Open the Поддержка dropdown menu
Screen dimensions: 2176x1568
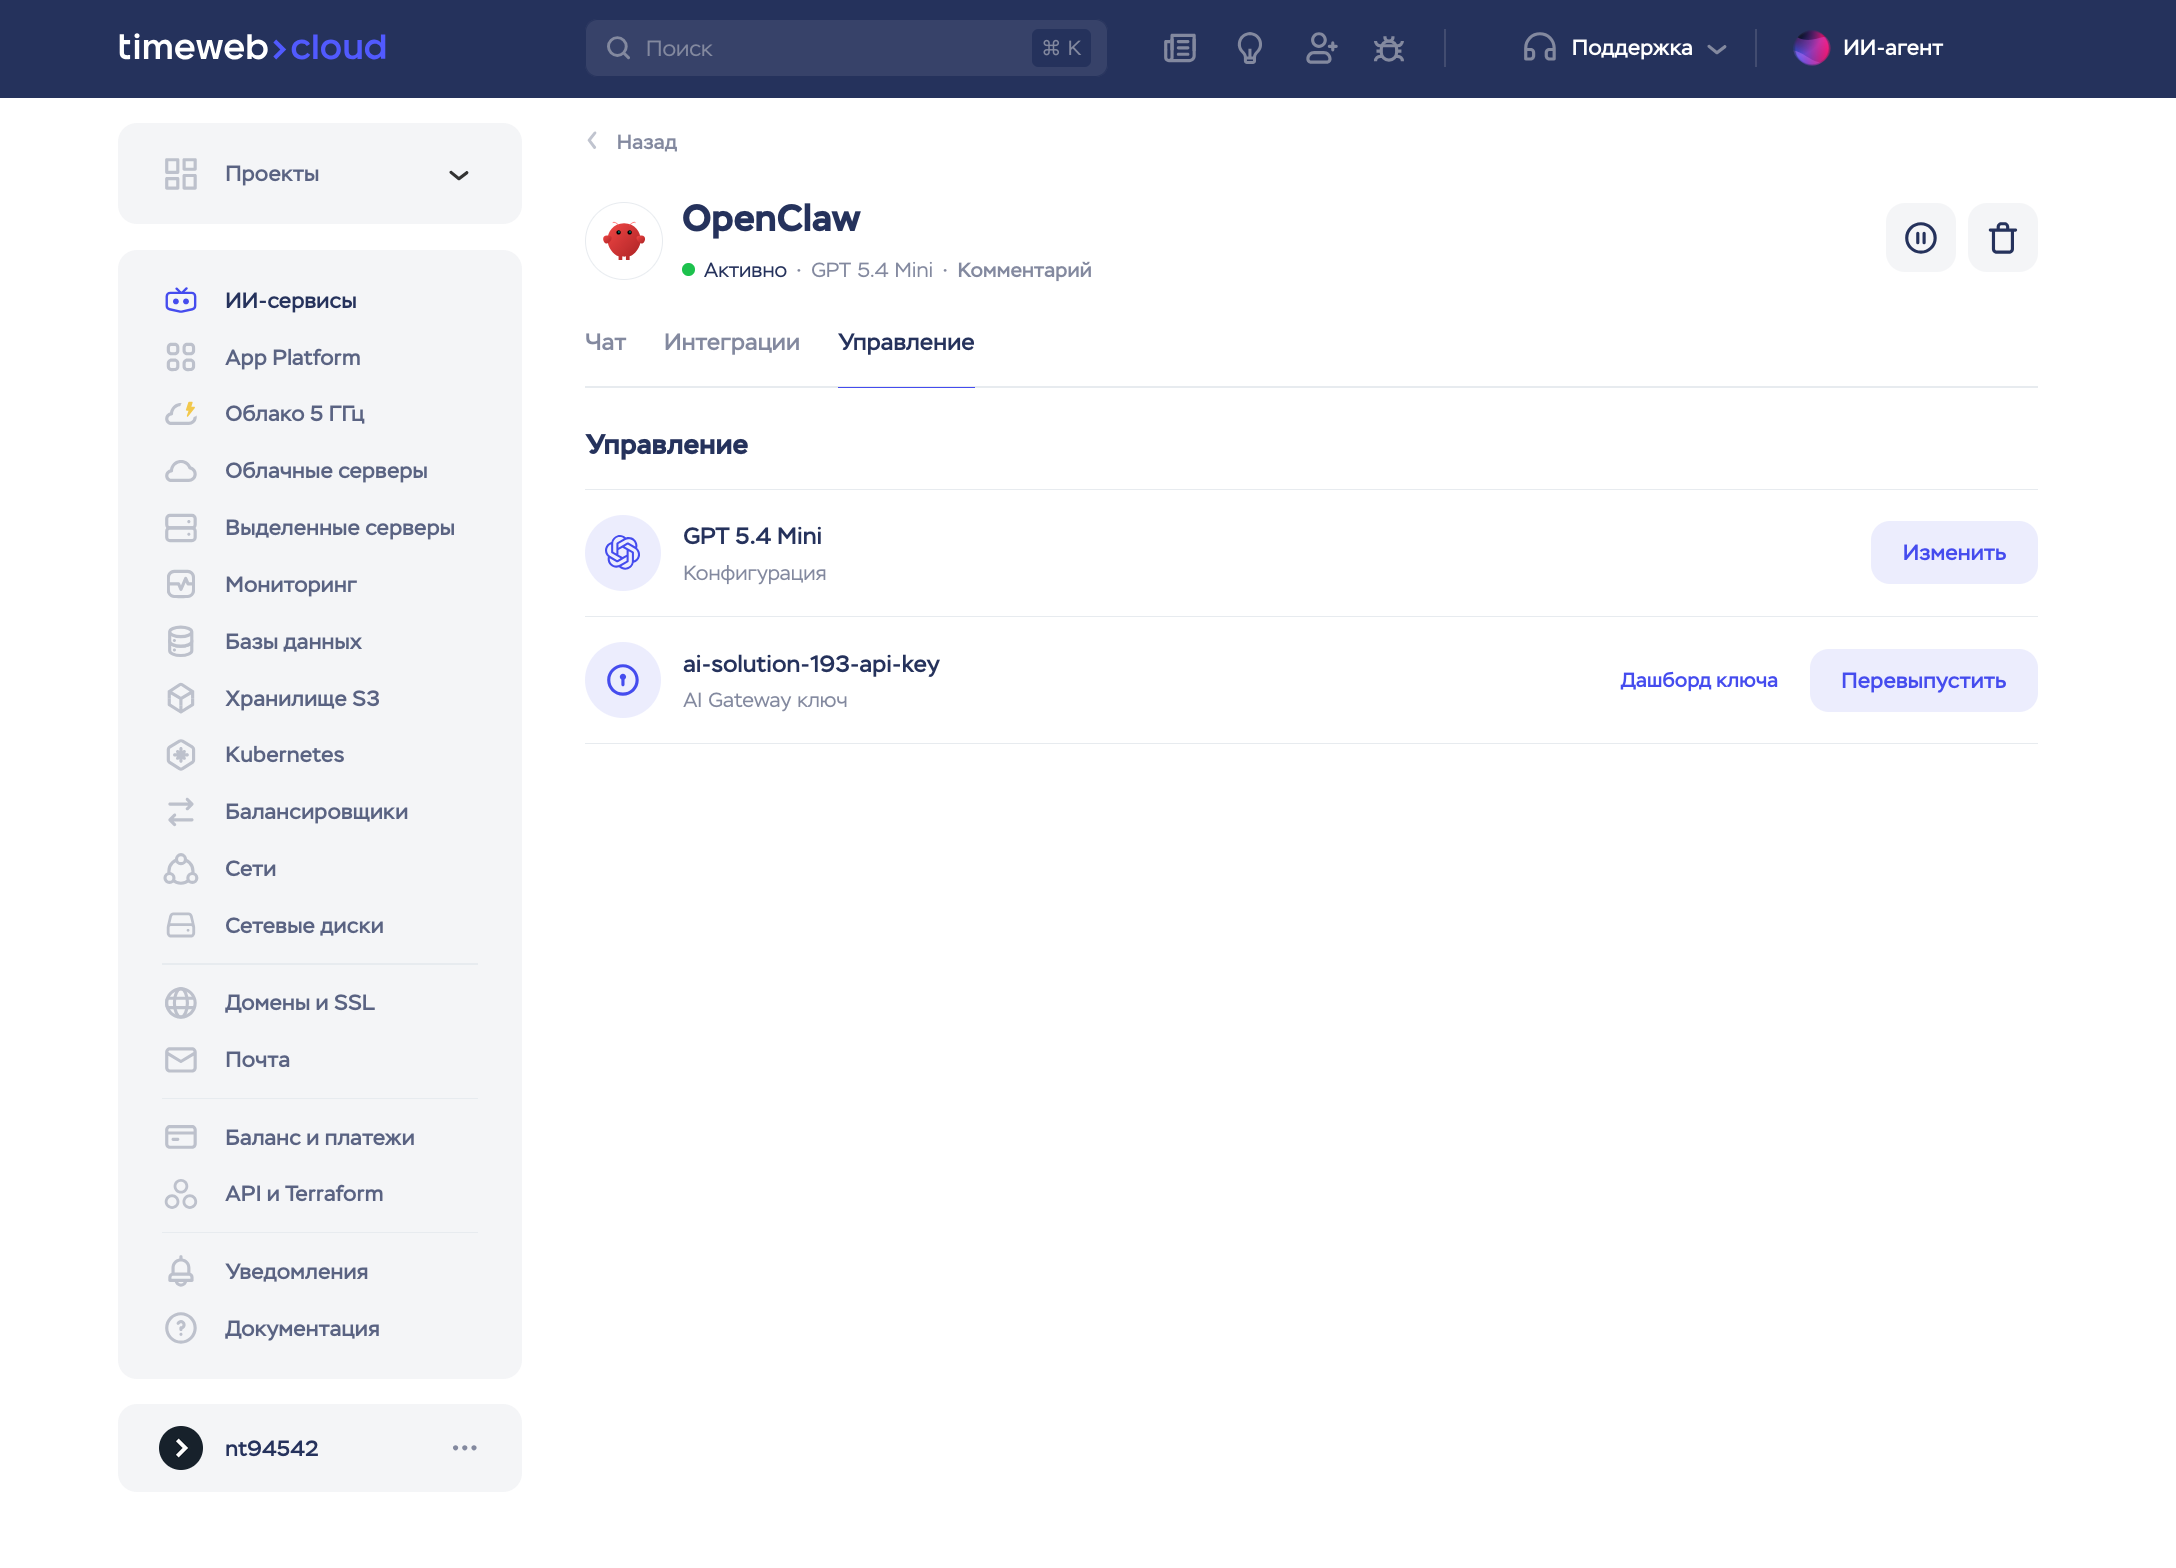tap(1625, 48)
